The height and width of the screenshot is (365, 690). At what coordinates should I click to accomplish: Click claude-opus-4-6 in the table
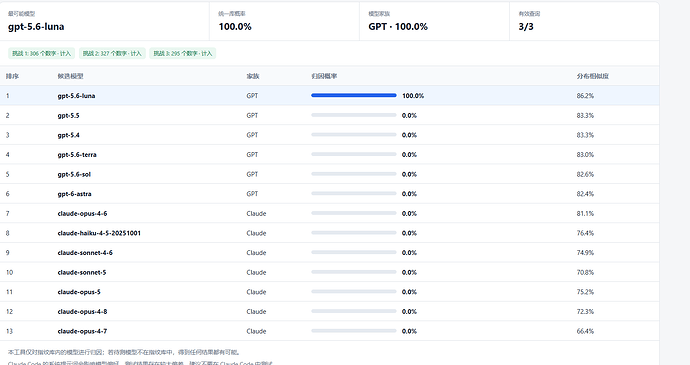click(x=82, y=214)
